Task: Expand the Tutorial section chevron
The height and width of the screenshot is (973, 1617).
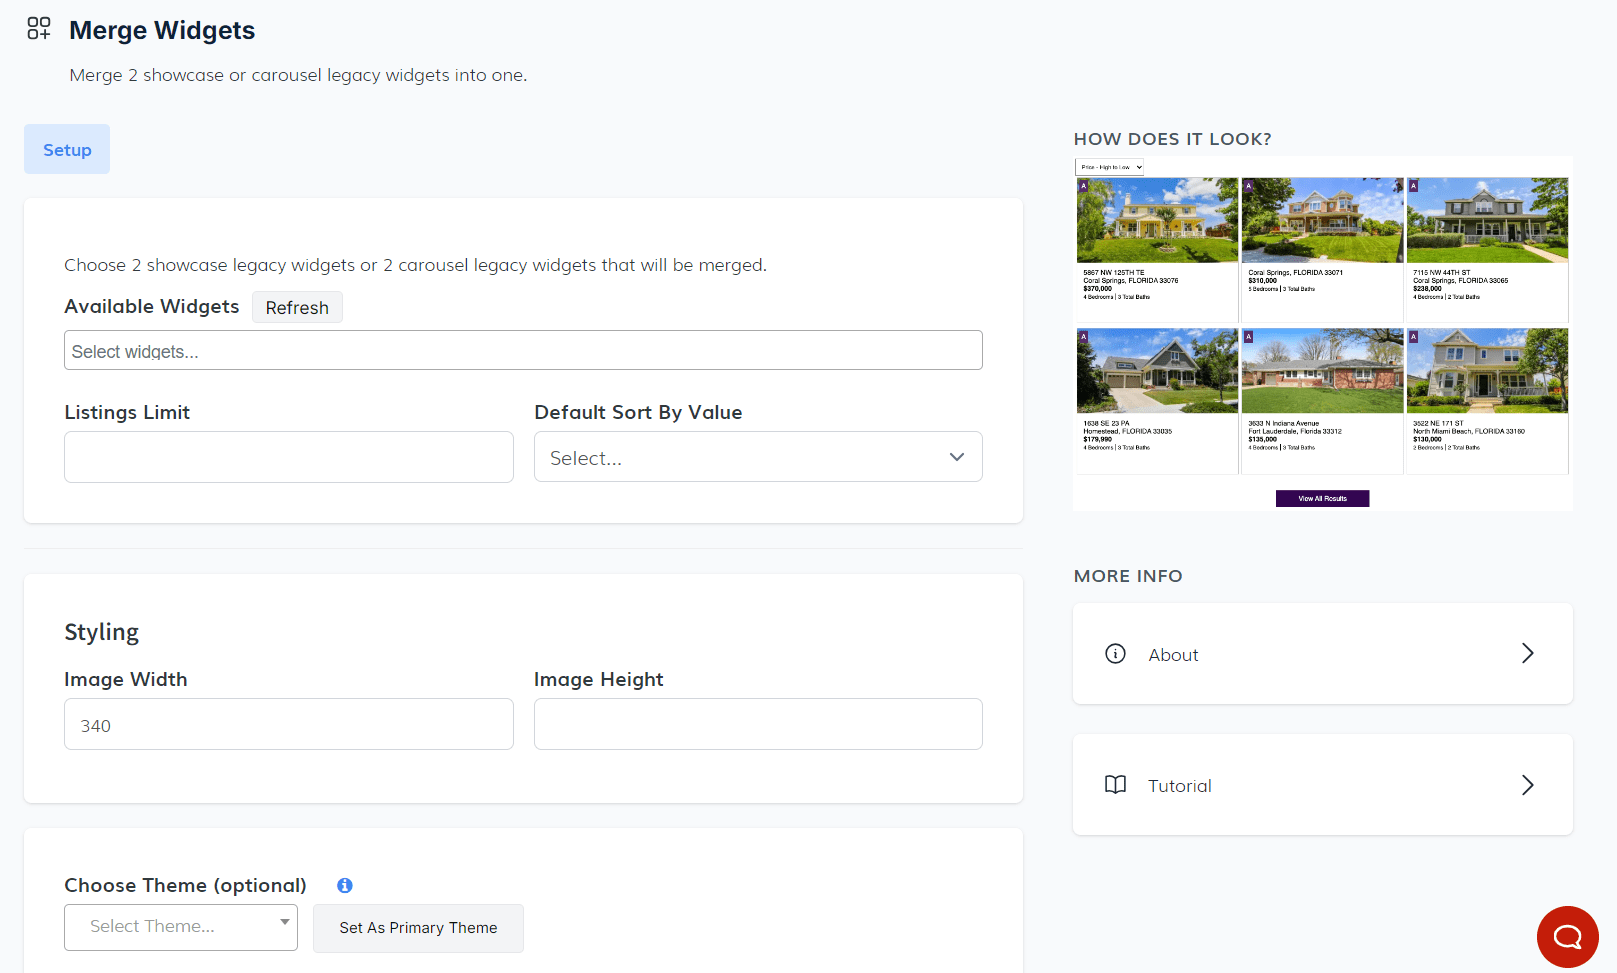Action: click(x=1527, y=785)
